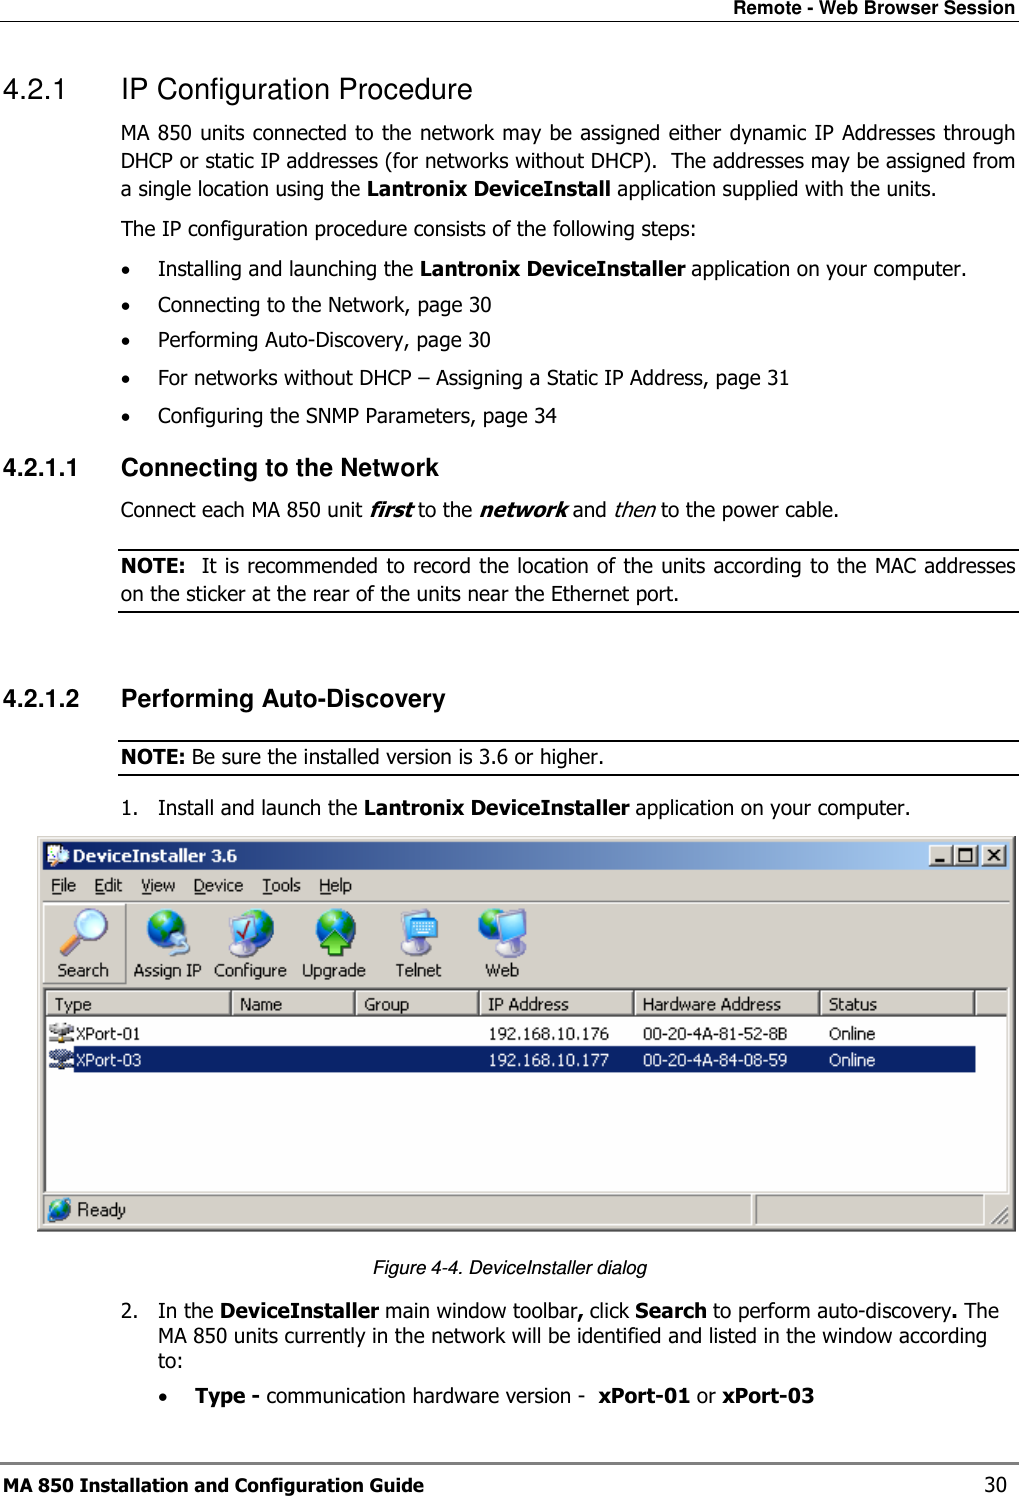Open Telnet from the toolbar
The width and height of the screenshot is (1019, 1496).
click(418, 943)
